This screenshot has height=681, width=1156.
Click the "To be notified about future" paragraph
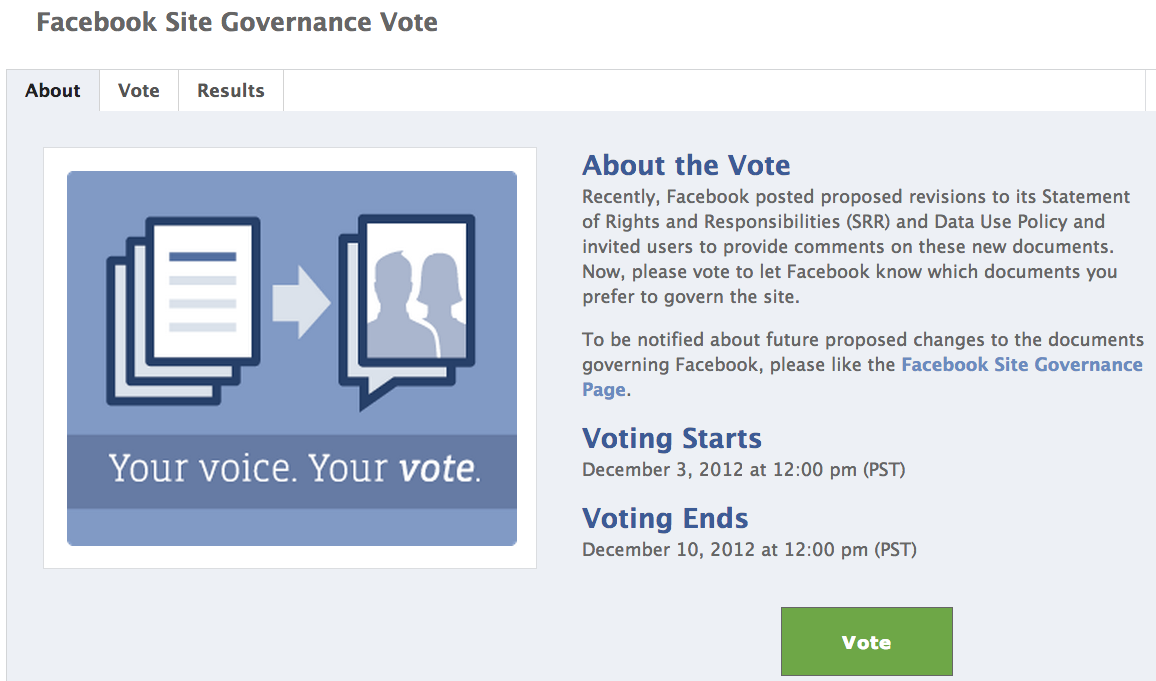[x=862, y=341]
